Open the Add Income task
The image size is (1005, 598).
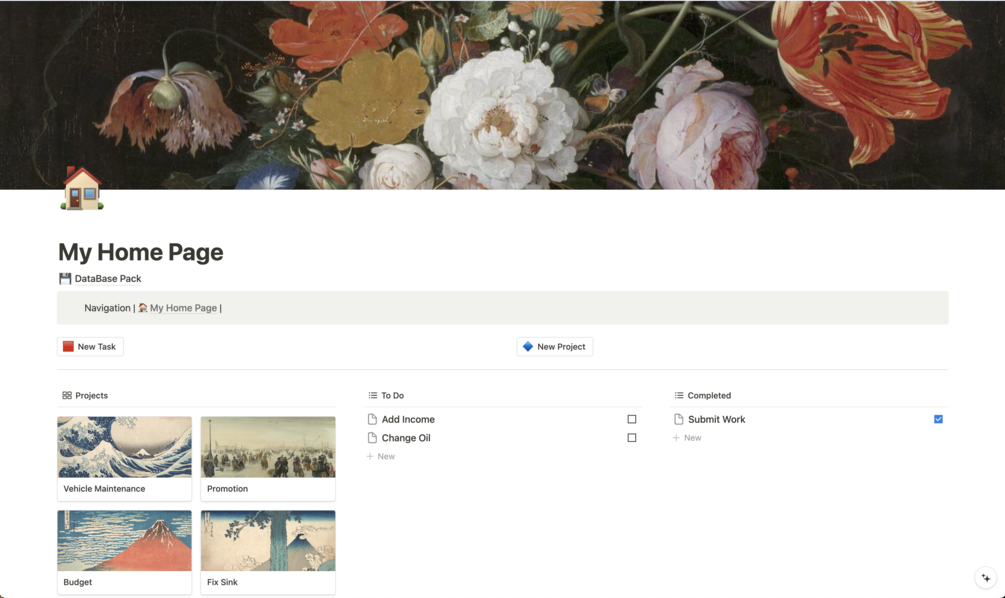pyautogui.click(x=408, y=419)
